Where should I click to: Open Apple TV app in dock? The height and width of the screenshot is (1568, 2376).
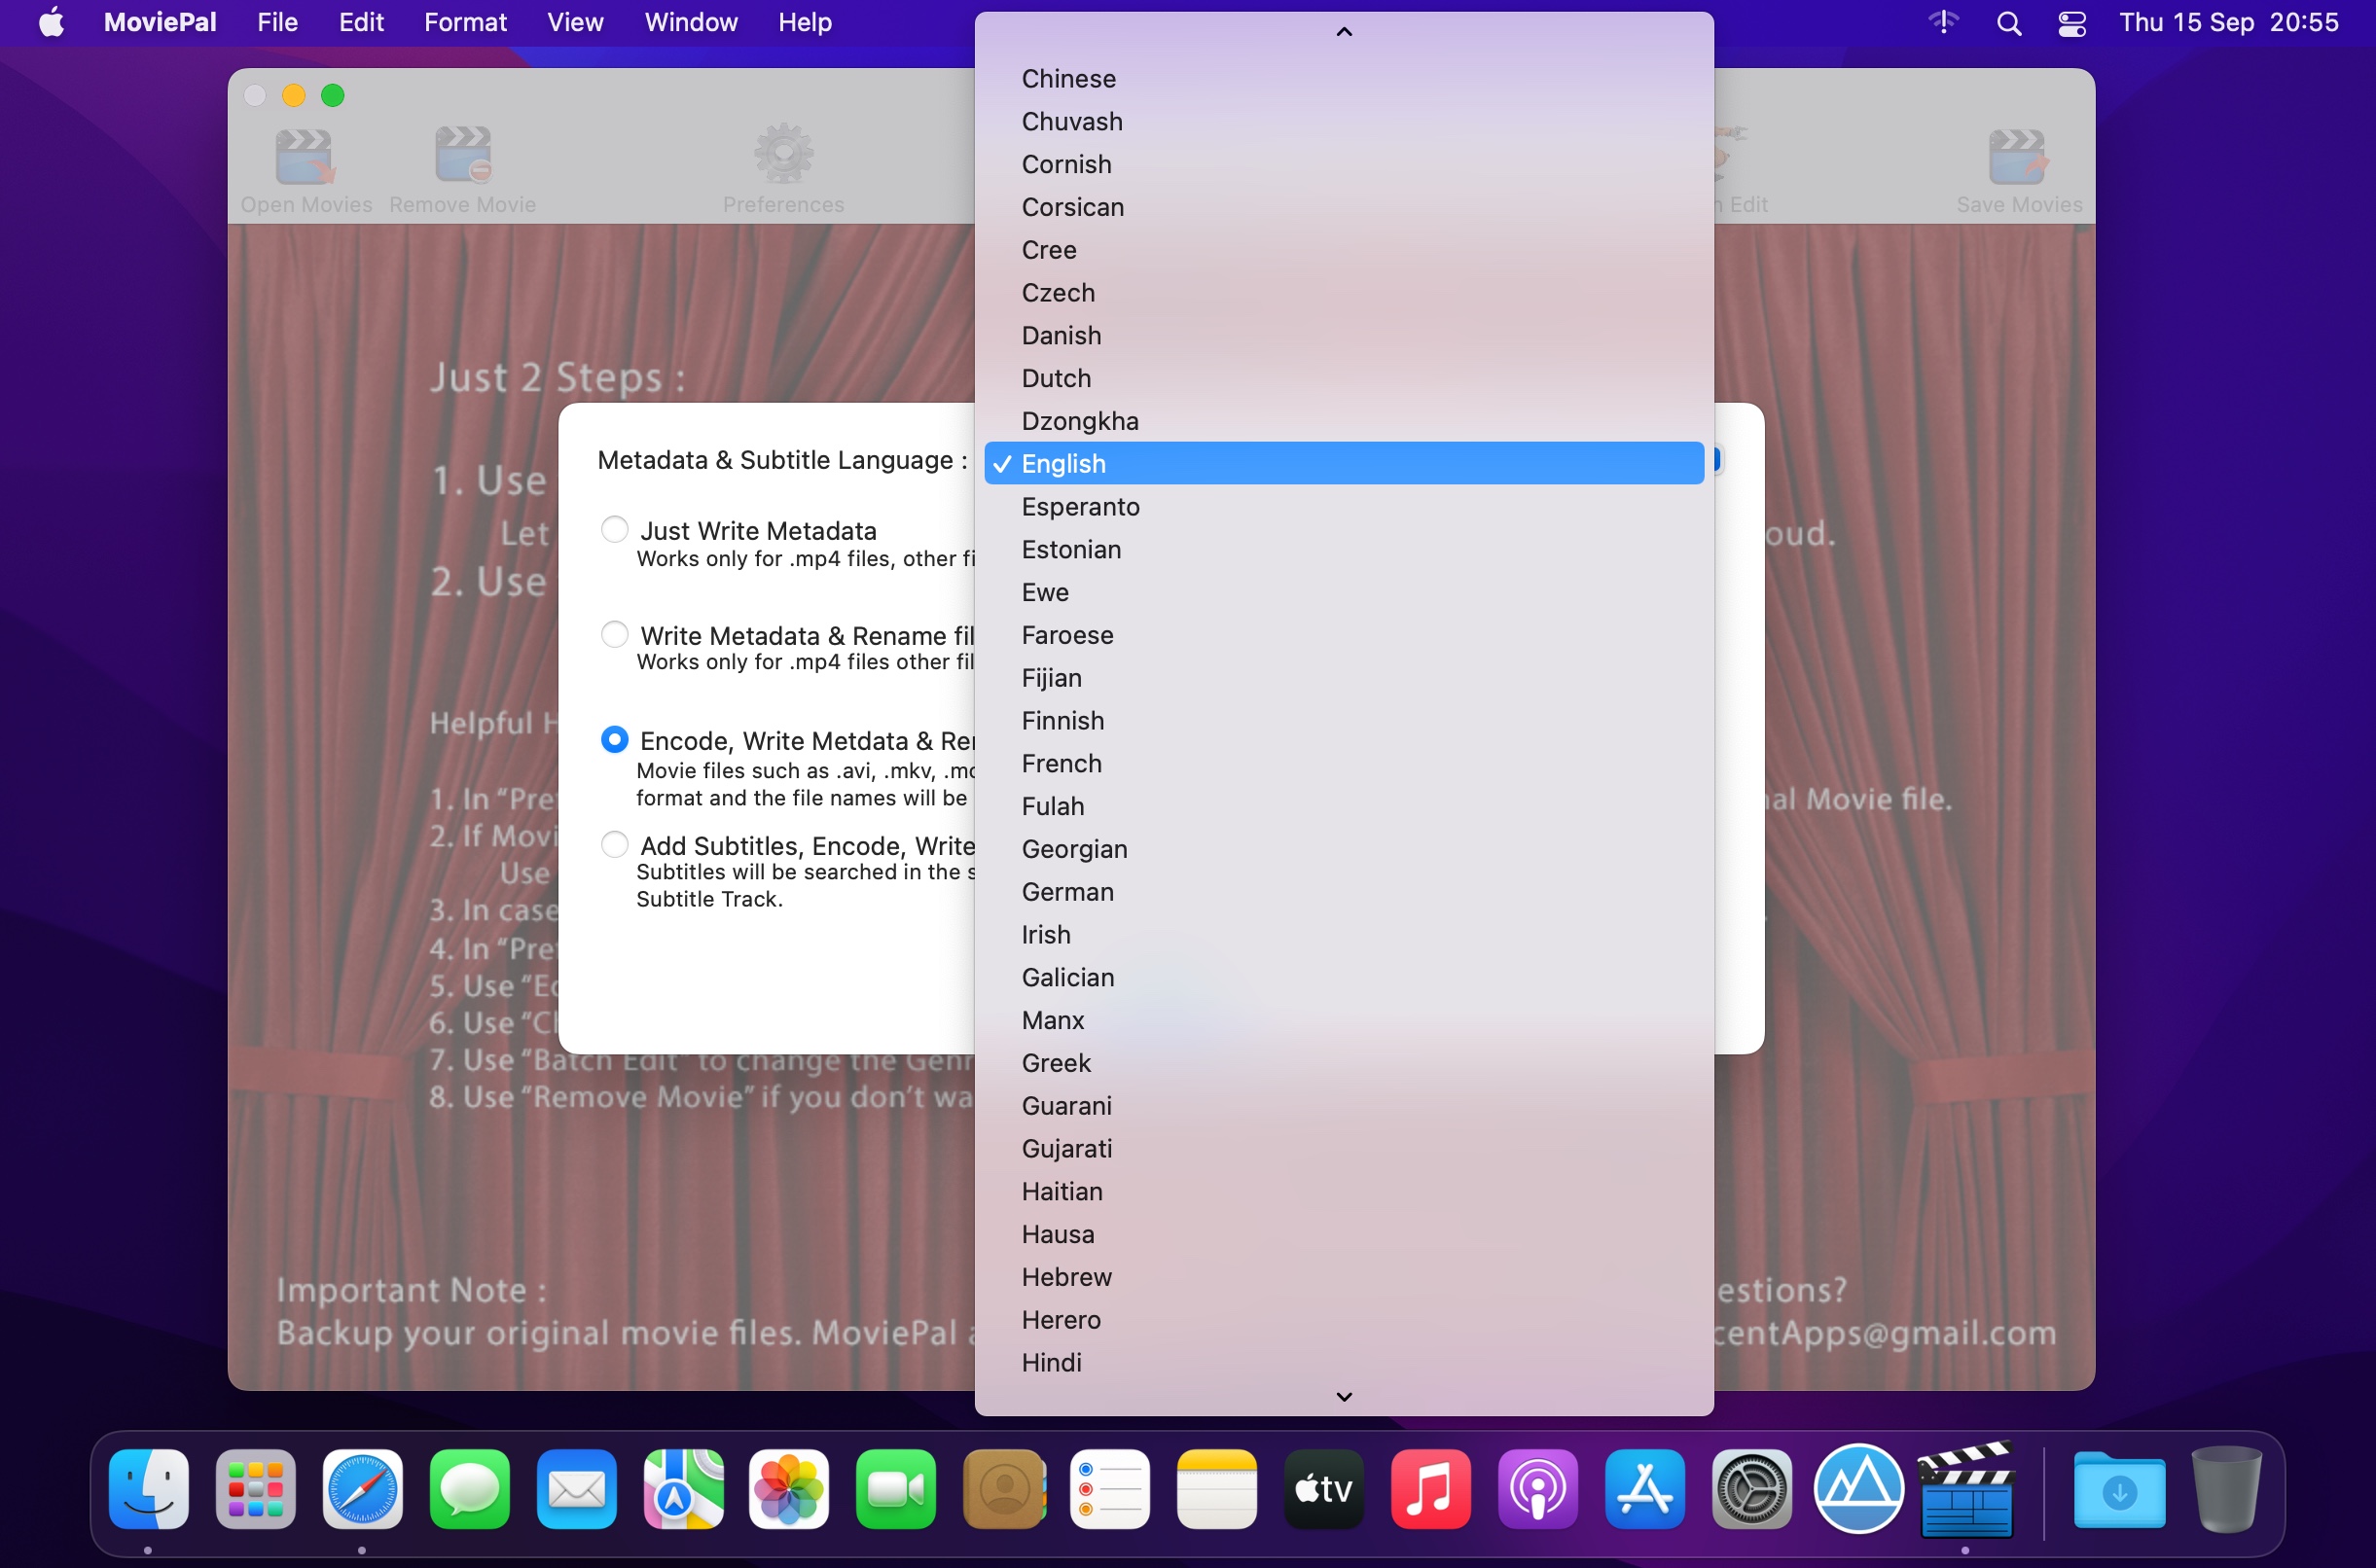click(1324, 1489)
